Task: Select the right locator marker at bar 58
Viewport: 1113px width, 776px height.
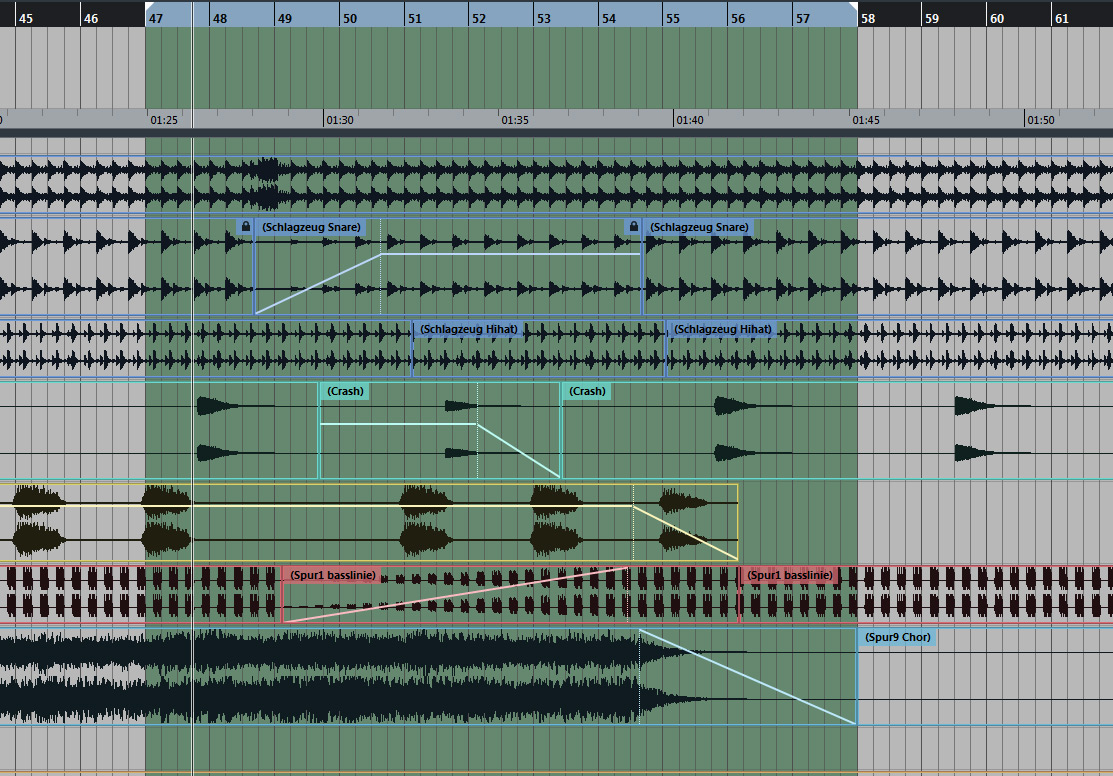Action: [x=853, y=6]
